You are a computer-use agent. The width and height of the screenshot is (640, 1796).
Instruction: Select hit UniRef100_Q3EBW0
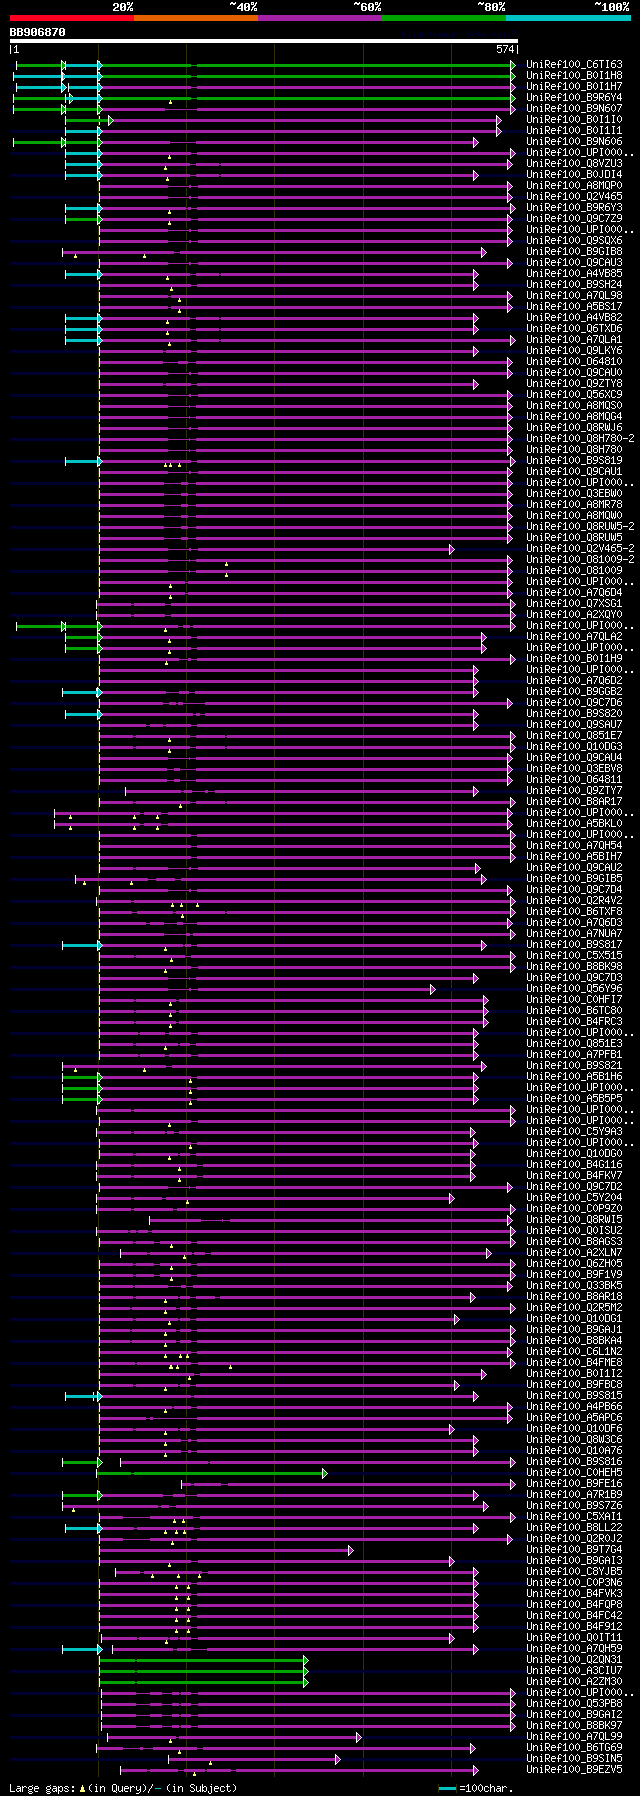point(574,494)
